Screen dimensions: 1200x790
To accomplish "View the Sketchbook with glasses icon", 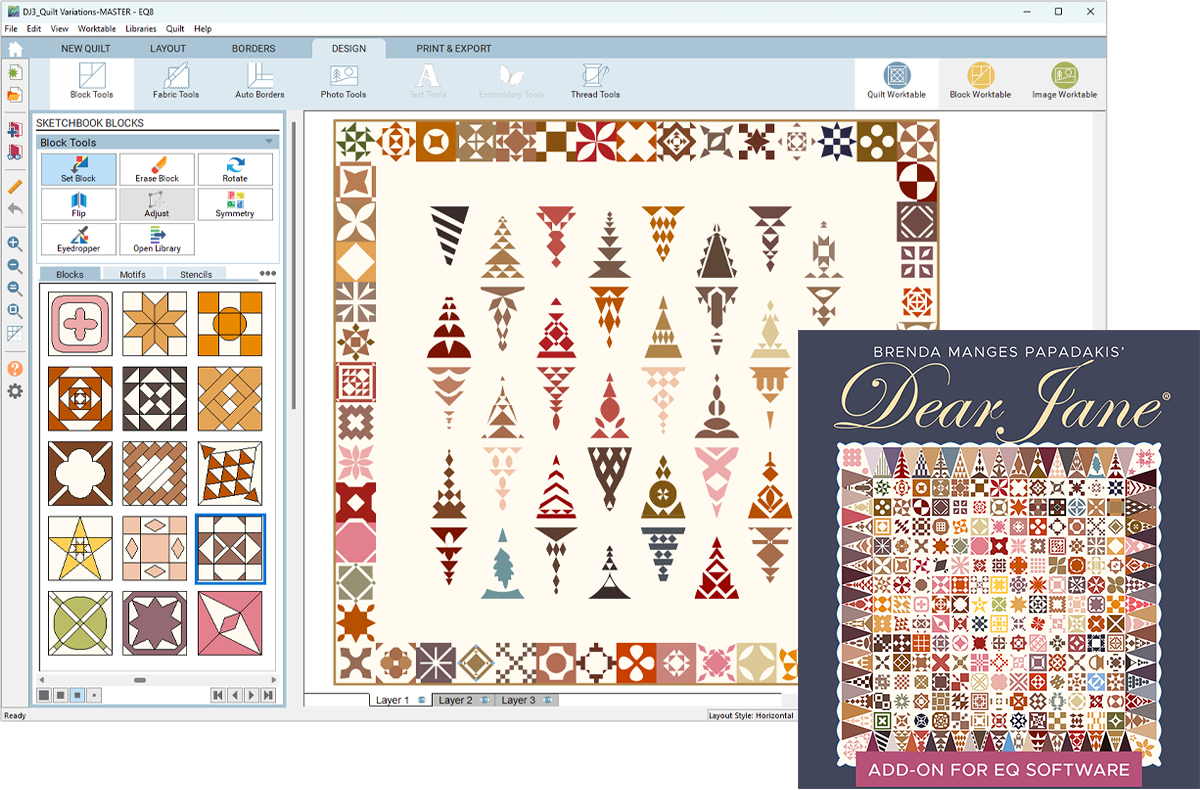I will tap(15, 153).
